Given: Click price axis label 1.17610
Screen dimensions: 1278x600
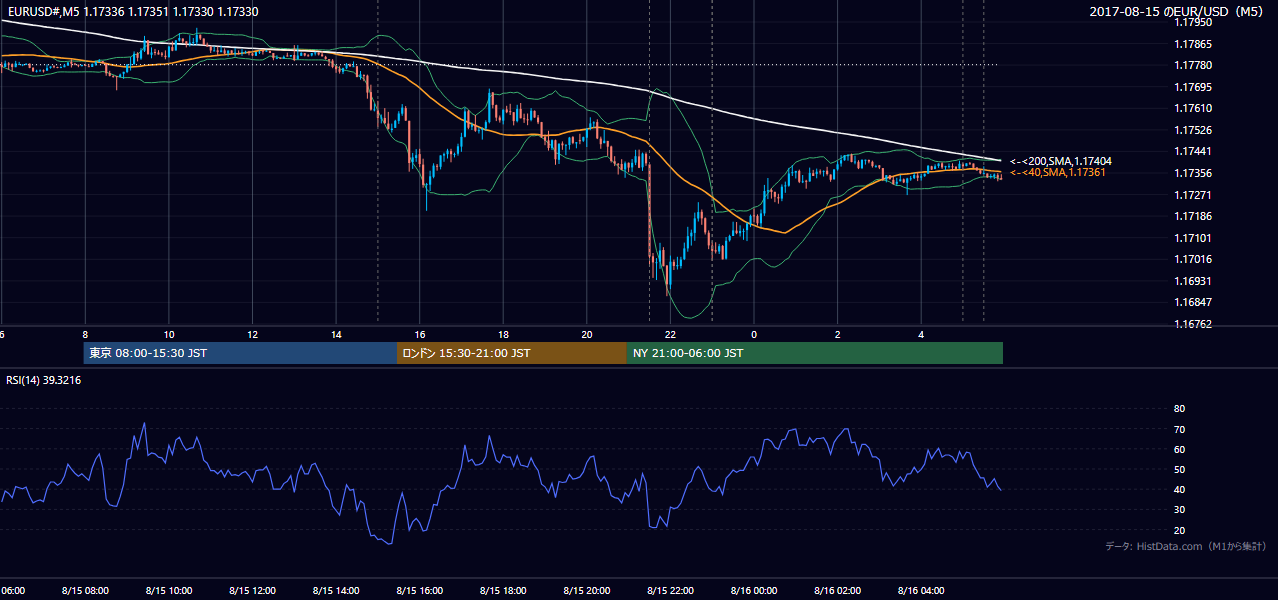Looking at the screenshot, I should (x=1193, y=108).
